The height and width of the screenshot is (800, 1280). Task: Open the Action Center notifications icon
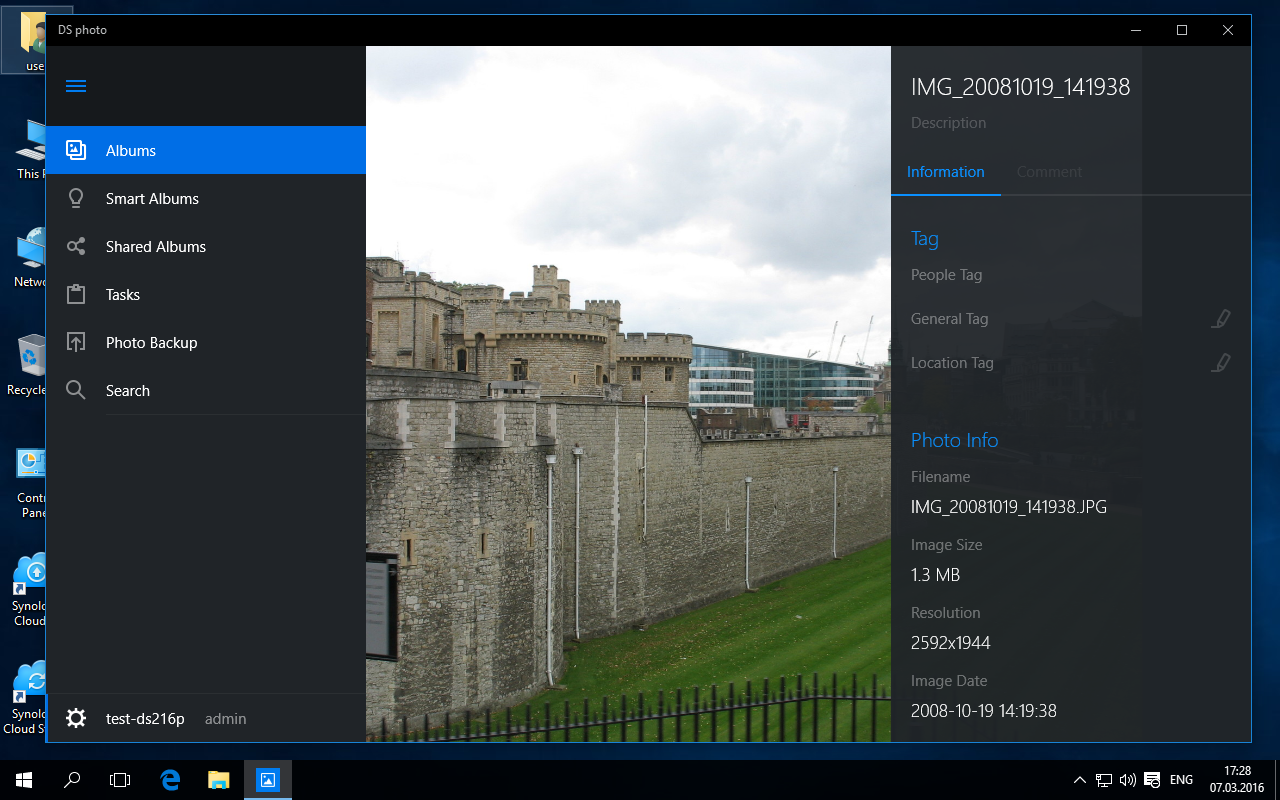click(1152, 780)
